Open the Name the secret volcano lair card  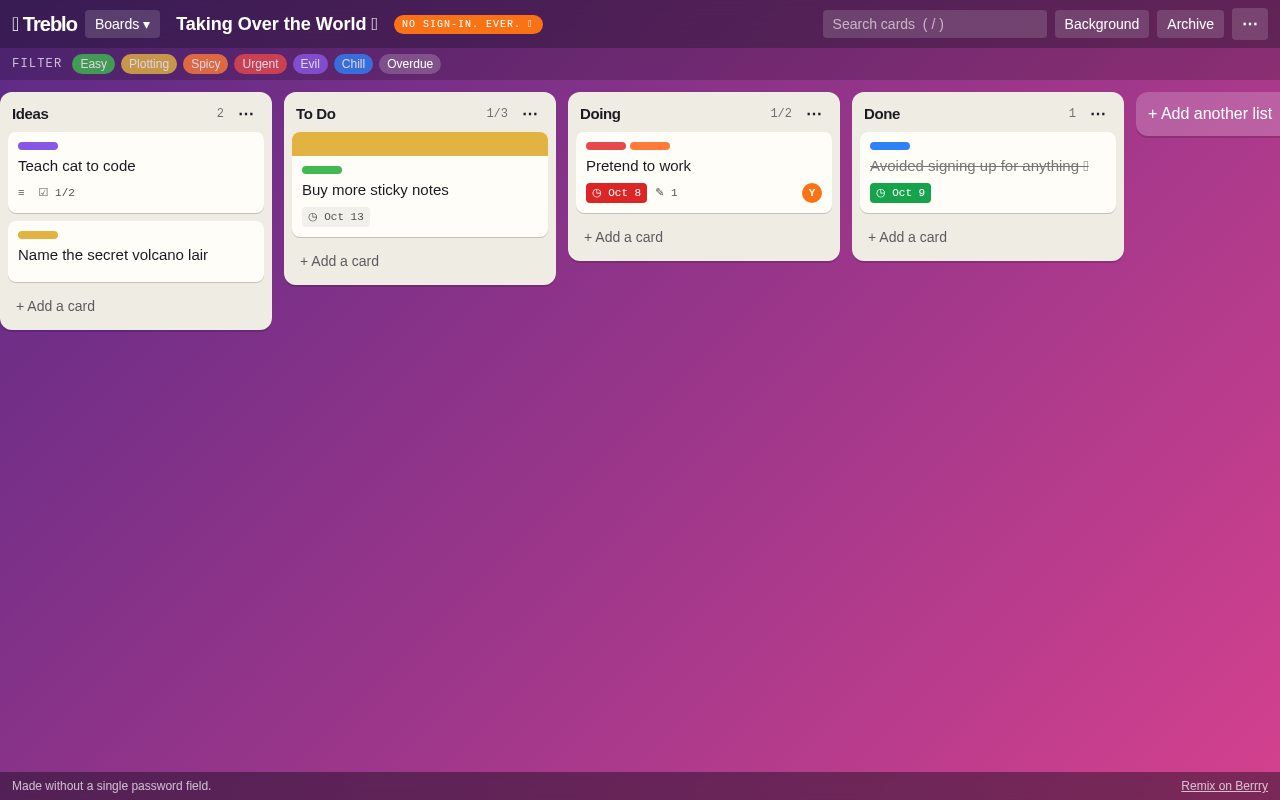[136, 251]
